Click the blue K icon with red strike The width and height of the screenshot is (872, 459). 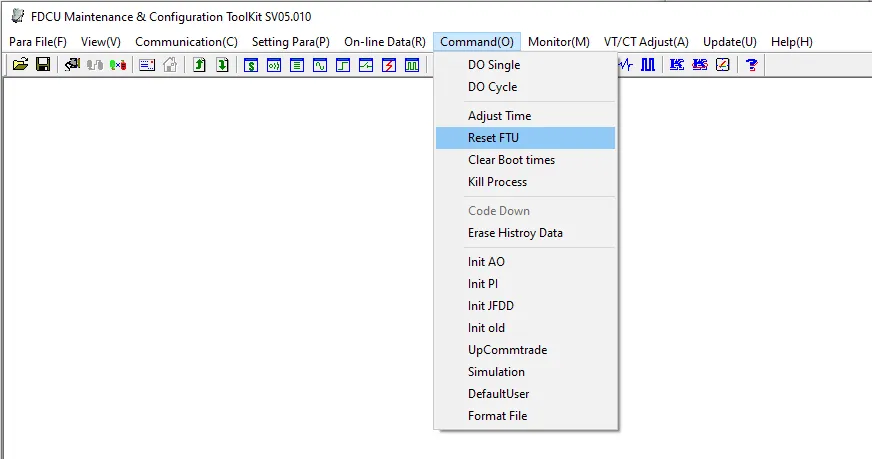tap(700, 65)
